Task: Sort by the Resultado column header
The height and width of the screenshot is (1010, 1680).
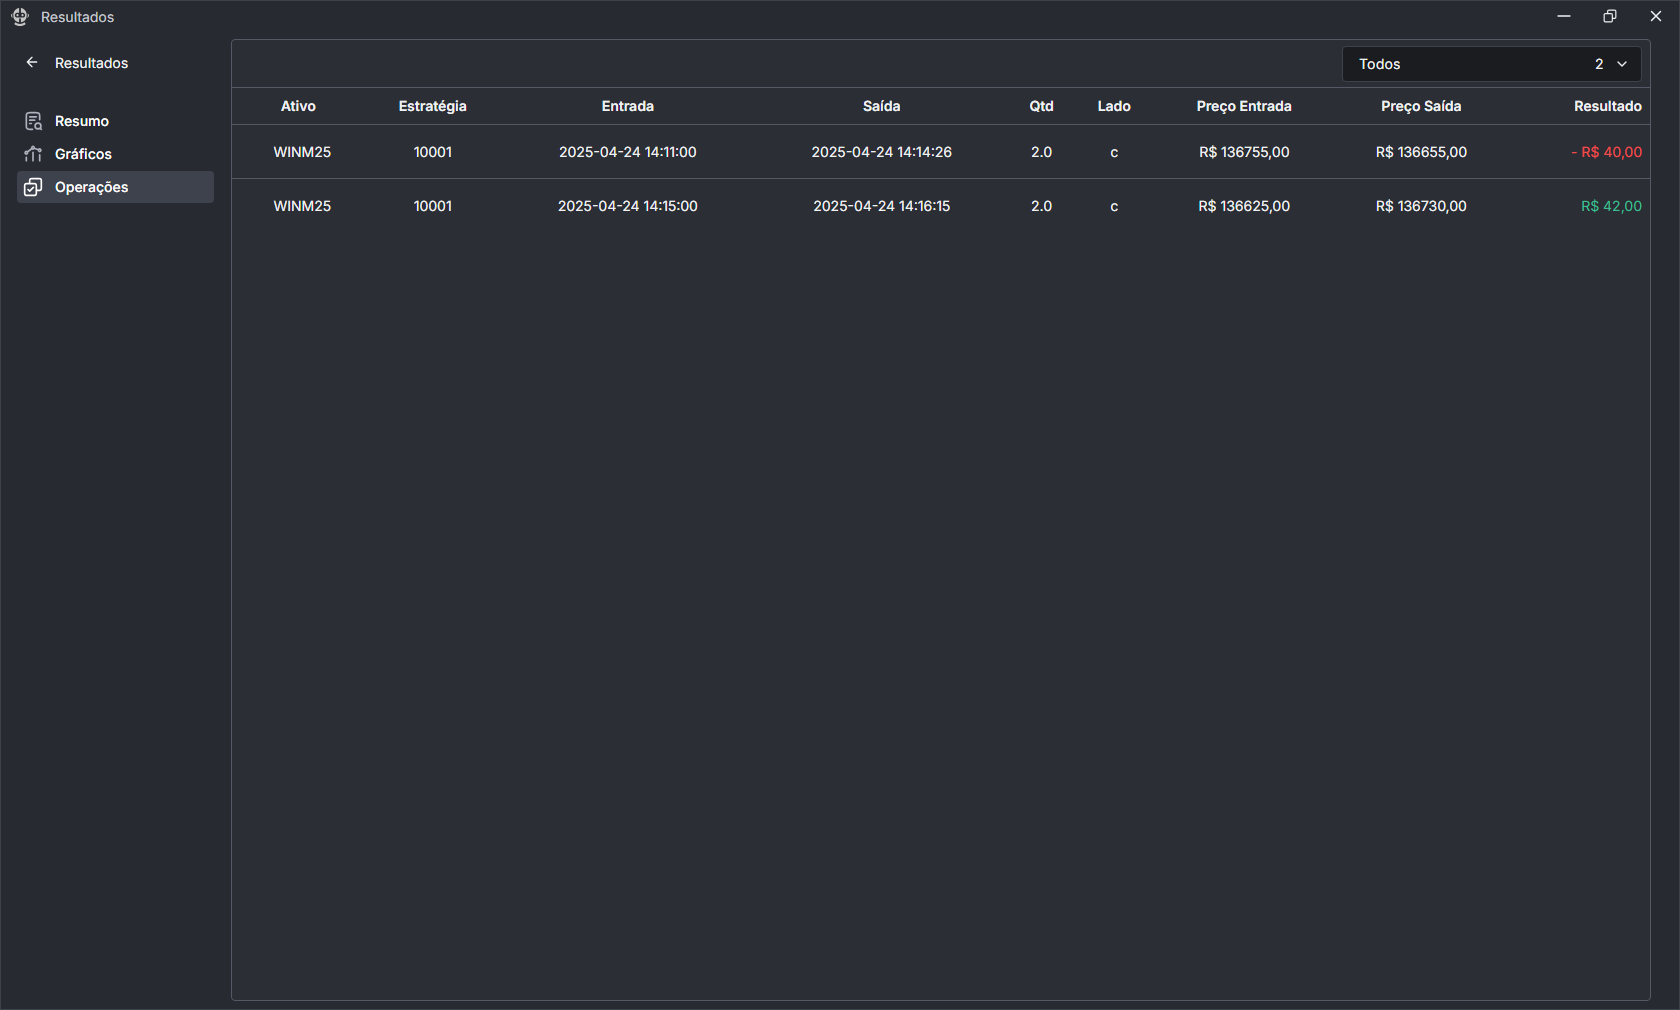Action: pos(1607,106)
